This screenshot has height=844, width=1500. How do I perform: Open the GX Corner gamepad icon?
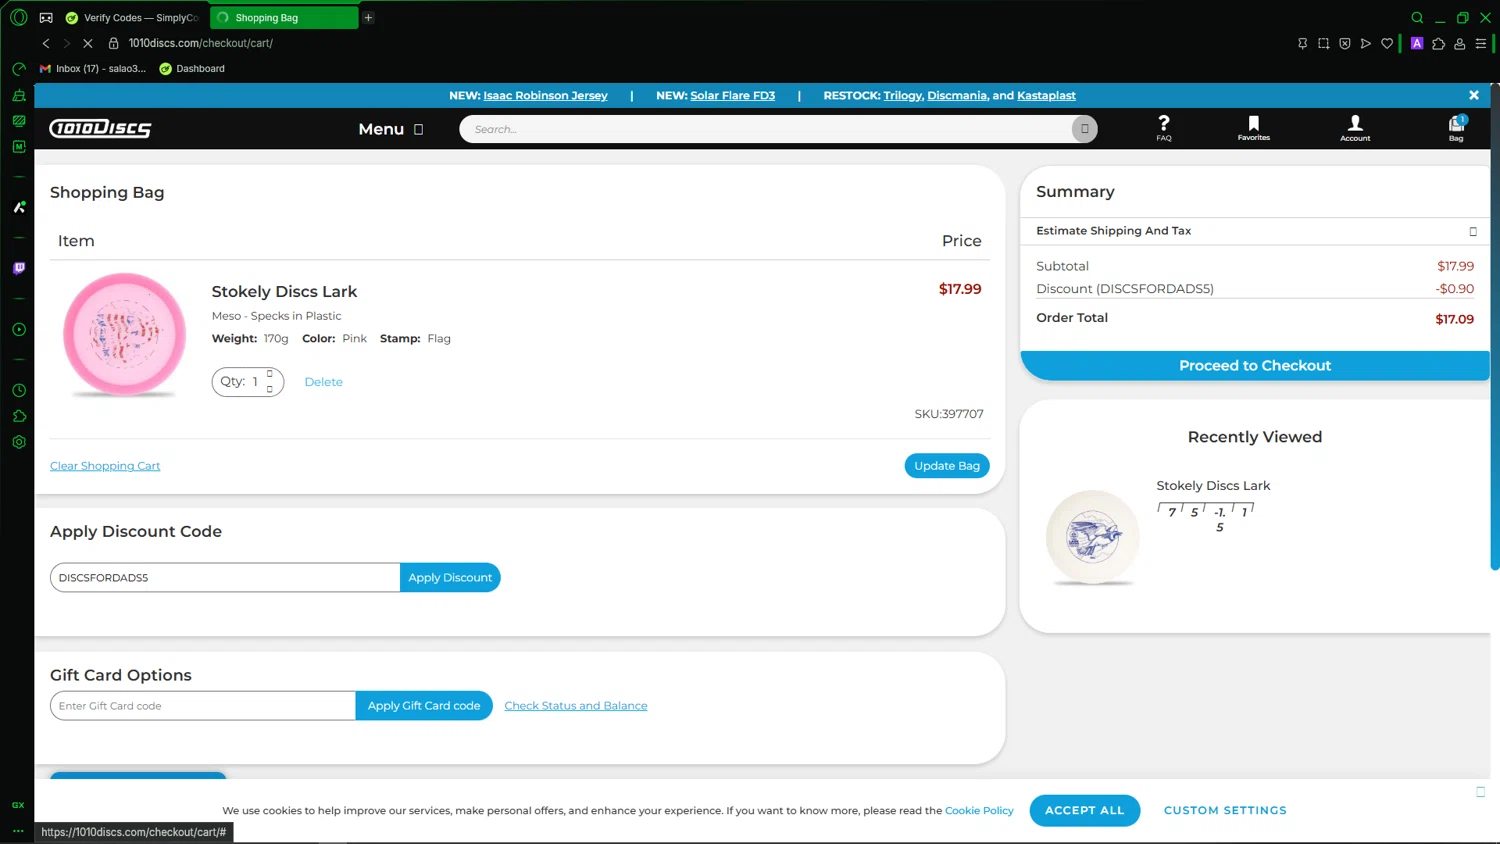point(46,18)
